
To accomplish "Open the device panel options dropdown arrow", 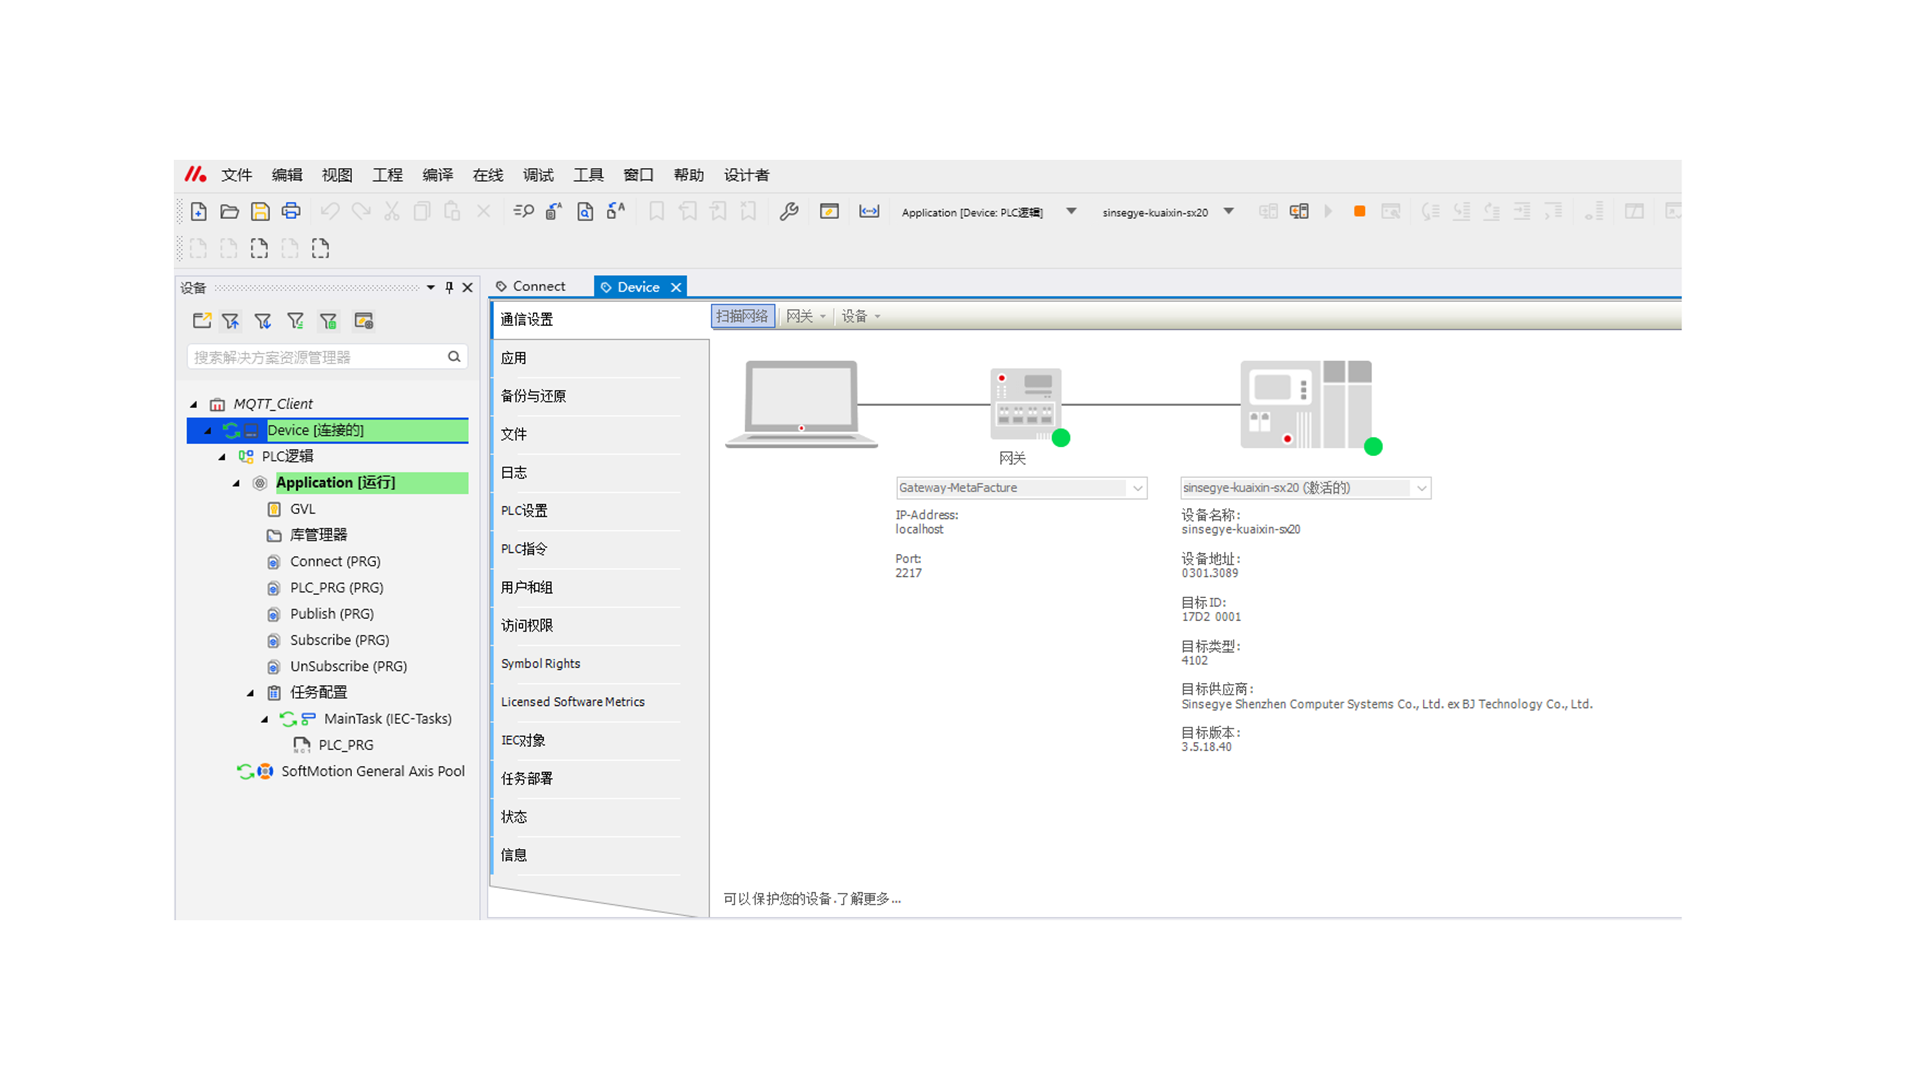I will coord(431,288).
